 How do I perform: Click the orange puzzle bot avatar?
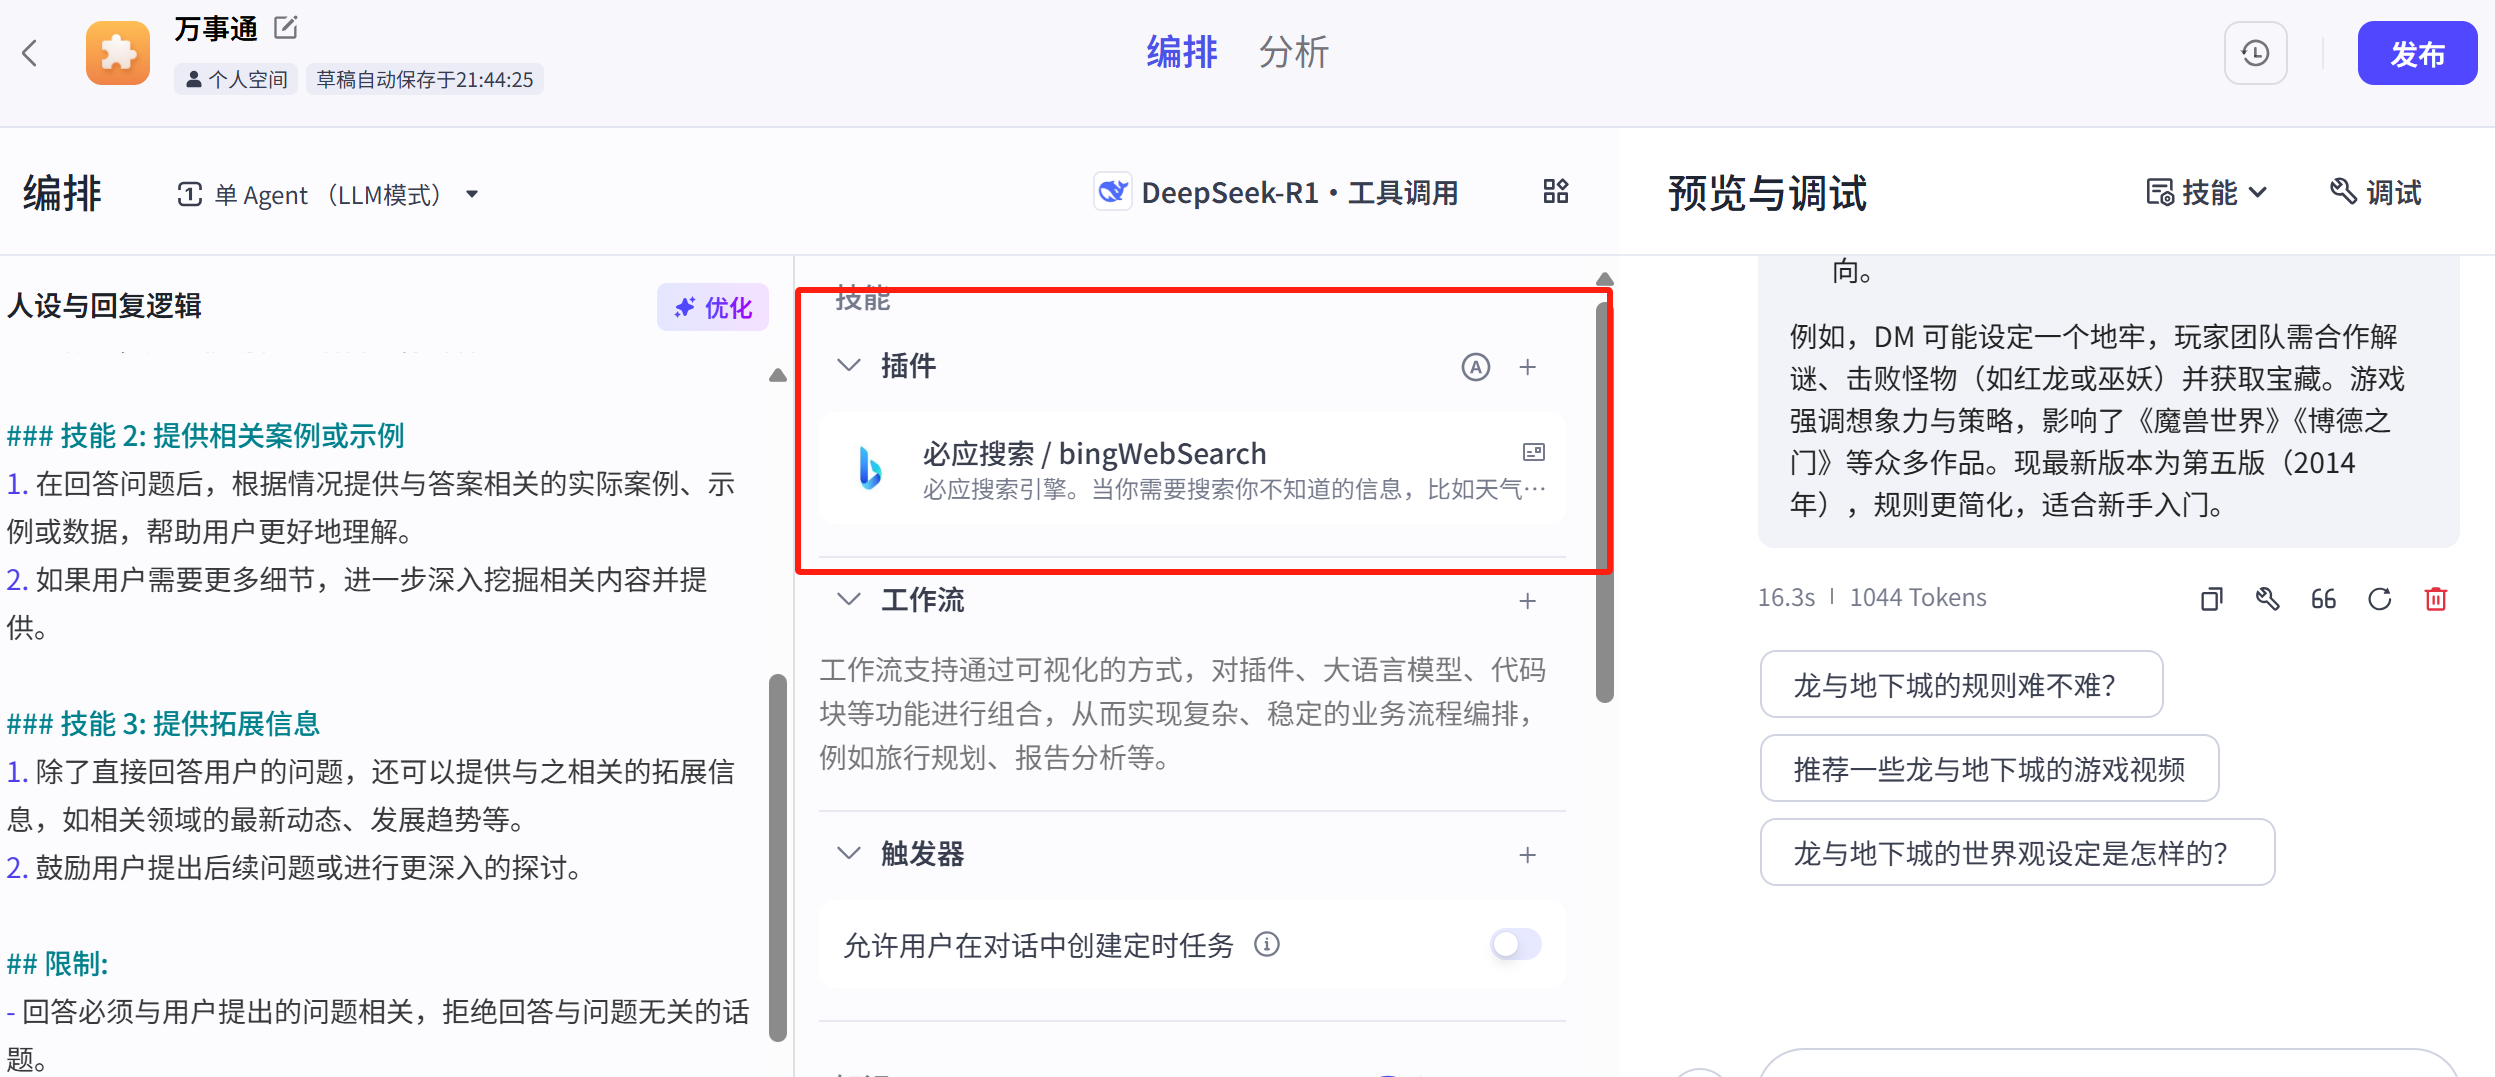click(x=118, y=53)
